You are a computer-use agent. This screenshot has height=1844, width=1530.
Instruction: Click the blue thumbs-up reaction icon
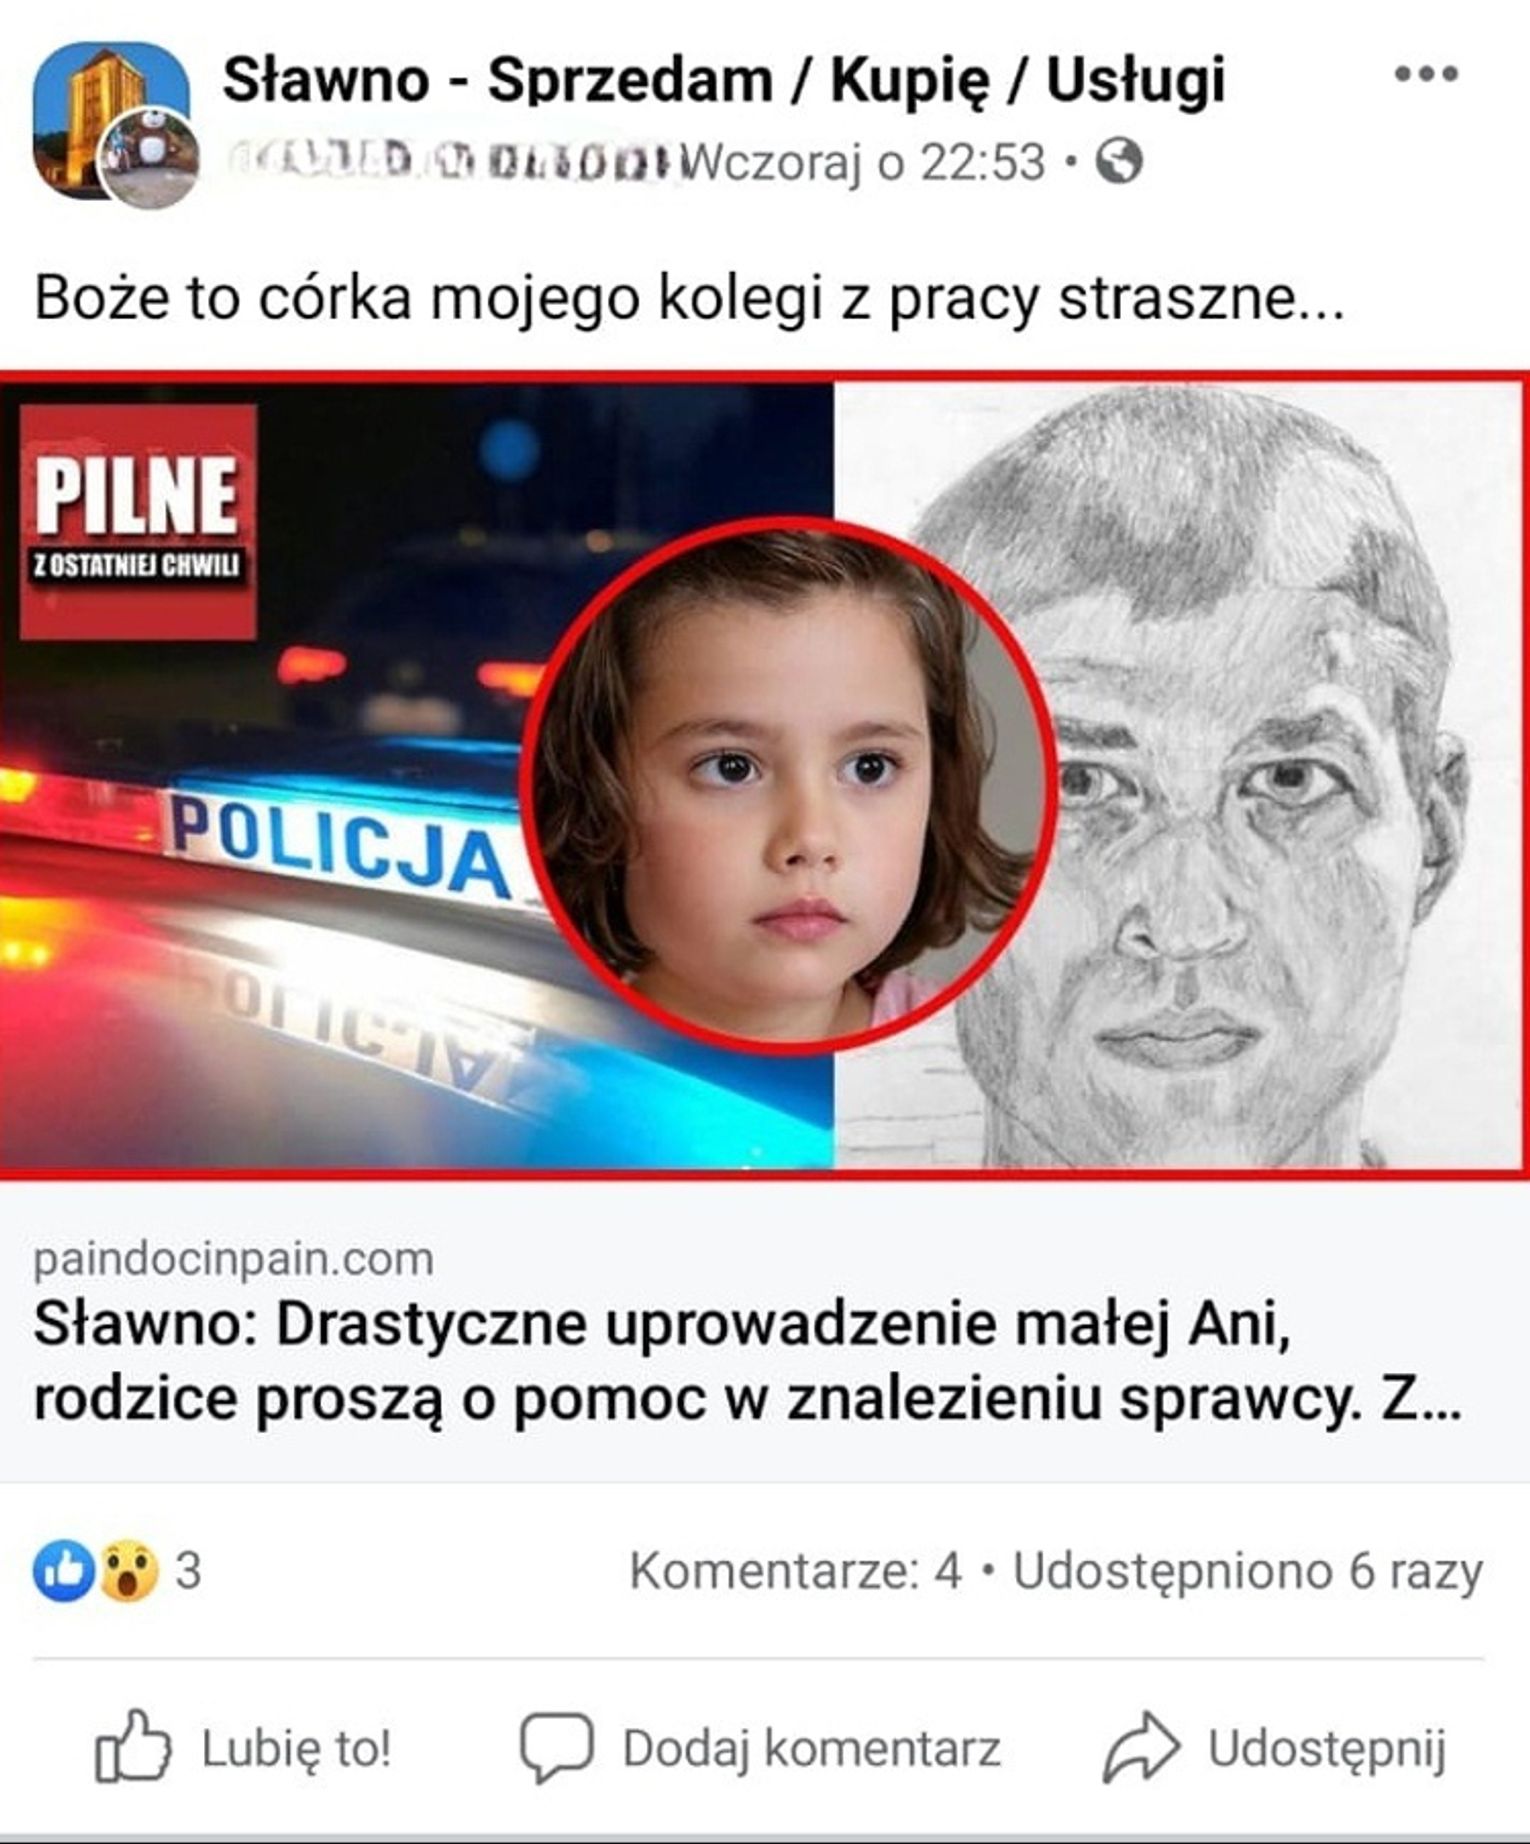63,1571
